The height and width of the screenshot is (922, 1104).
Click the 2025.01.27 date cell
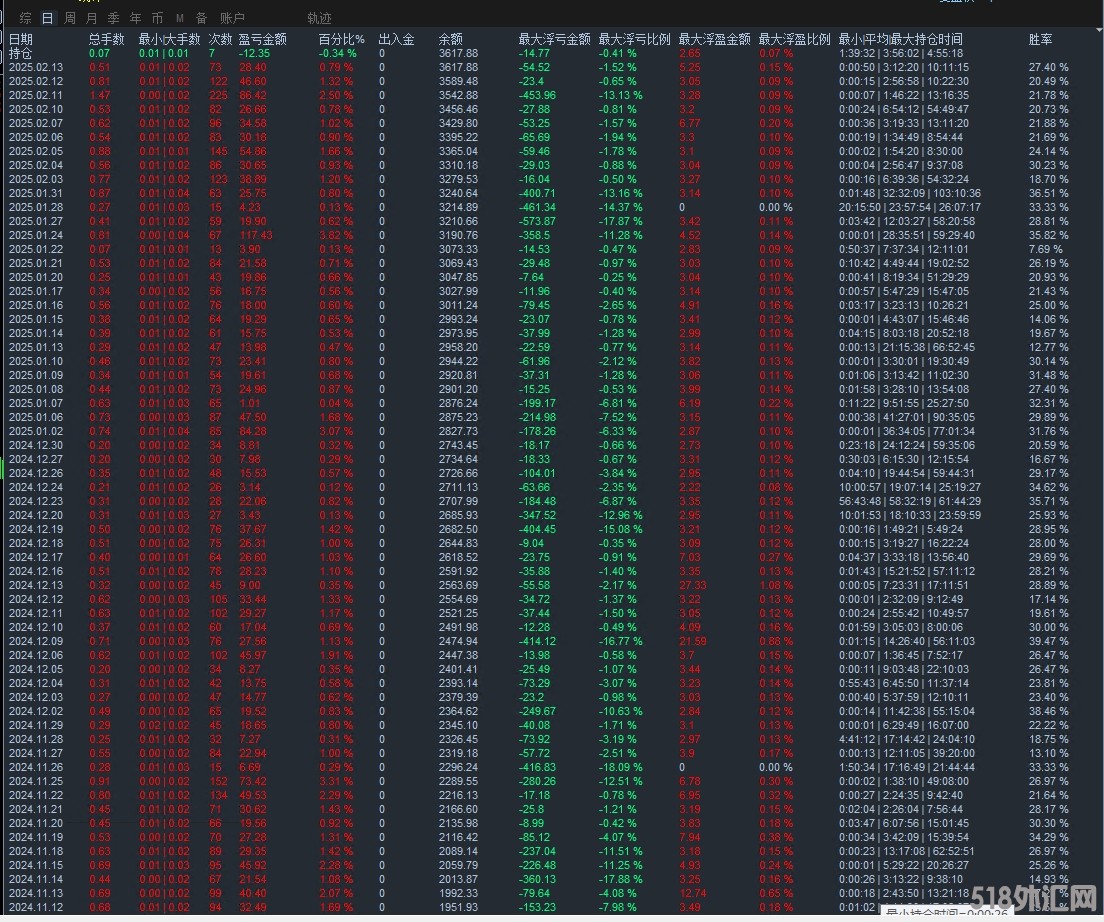pos(36,222)
